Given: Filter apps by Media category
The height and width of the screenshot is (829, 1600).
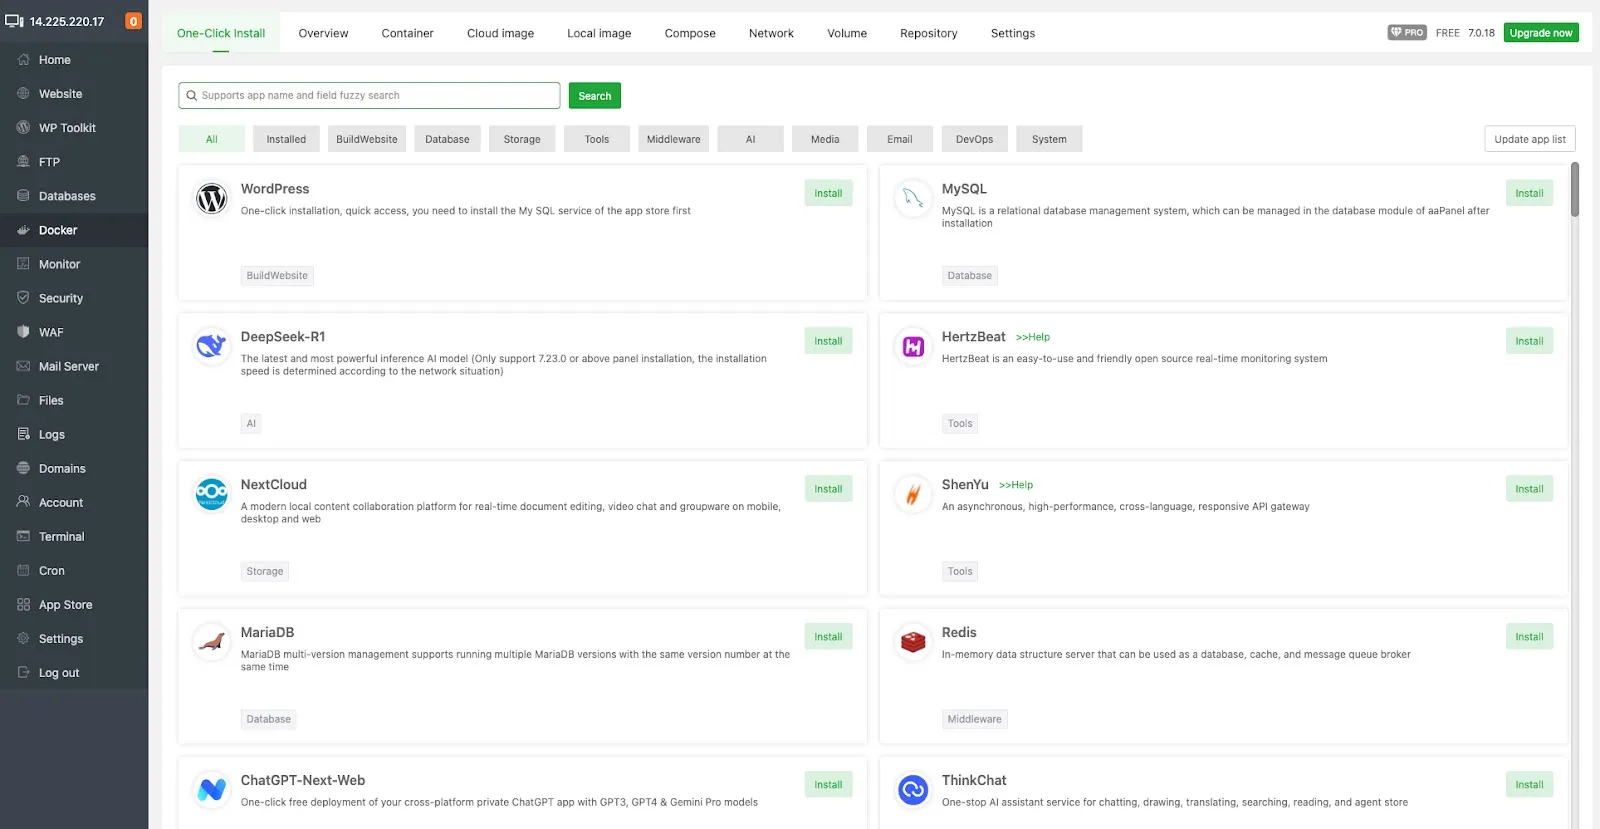Looking at the screenshot, I should coord(825,139).
